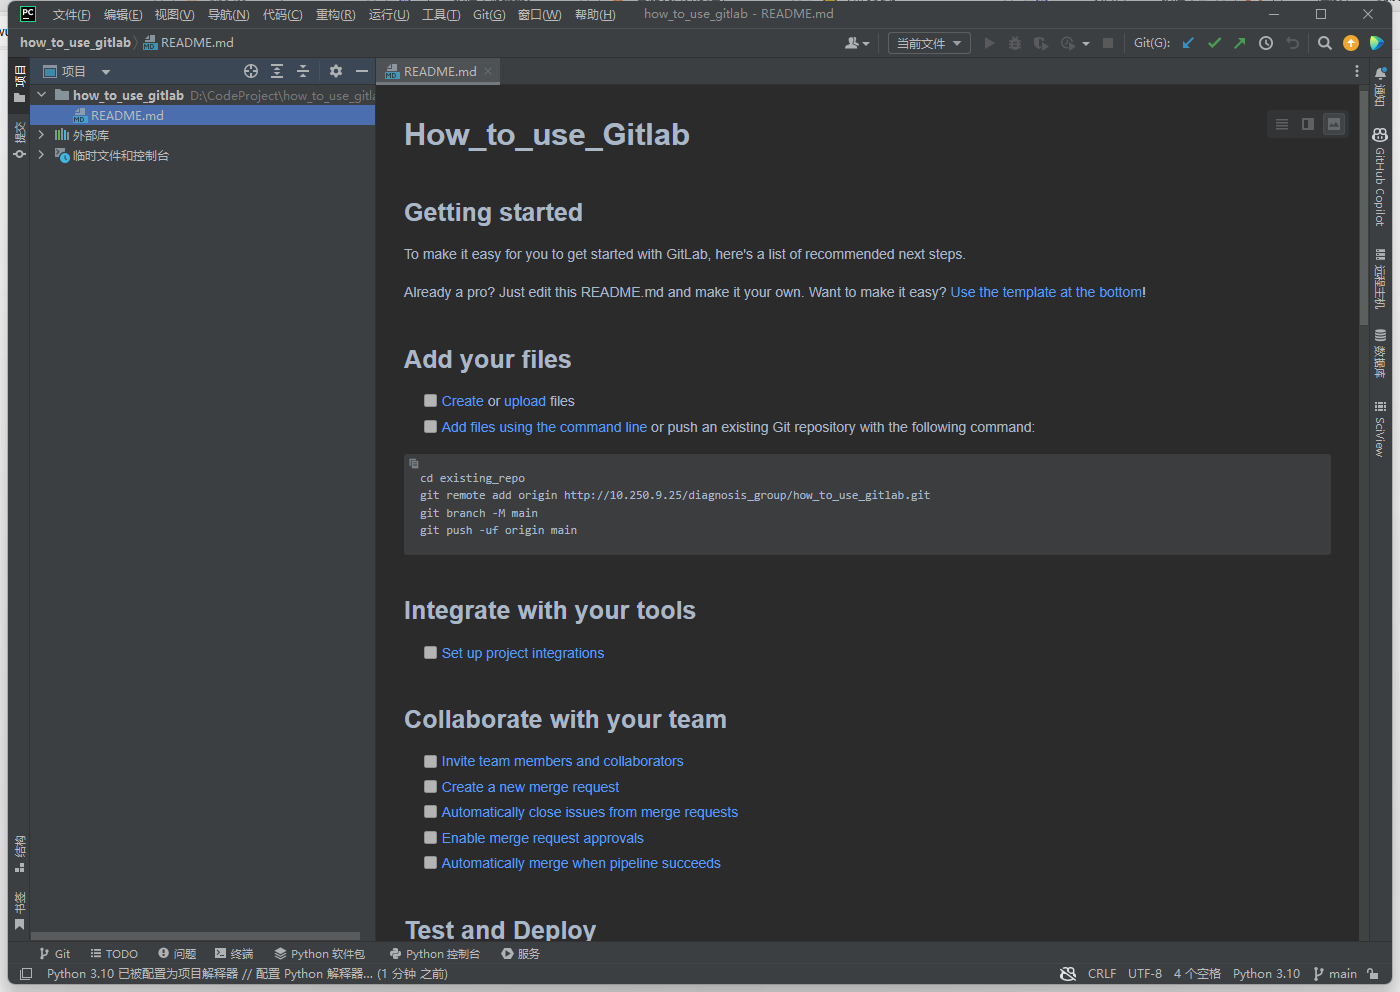Open the Python 控制台 tool window
Screen dimensions: 1400x992
click(x=435, y=954)
